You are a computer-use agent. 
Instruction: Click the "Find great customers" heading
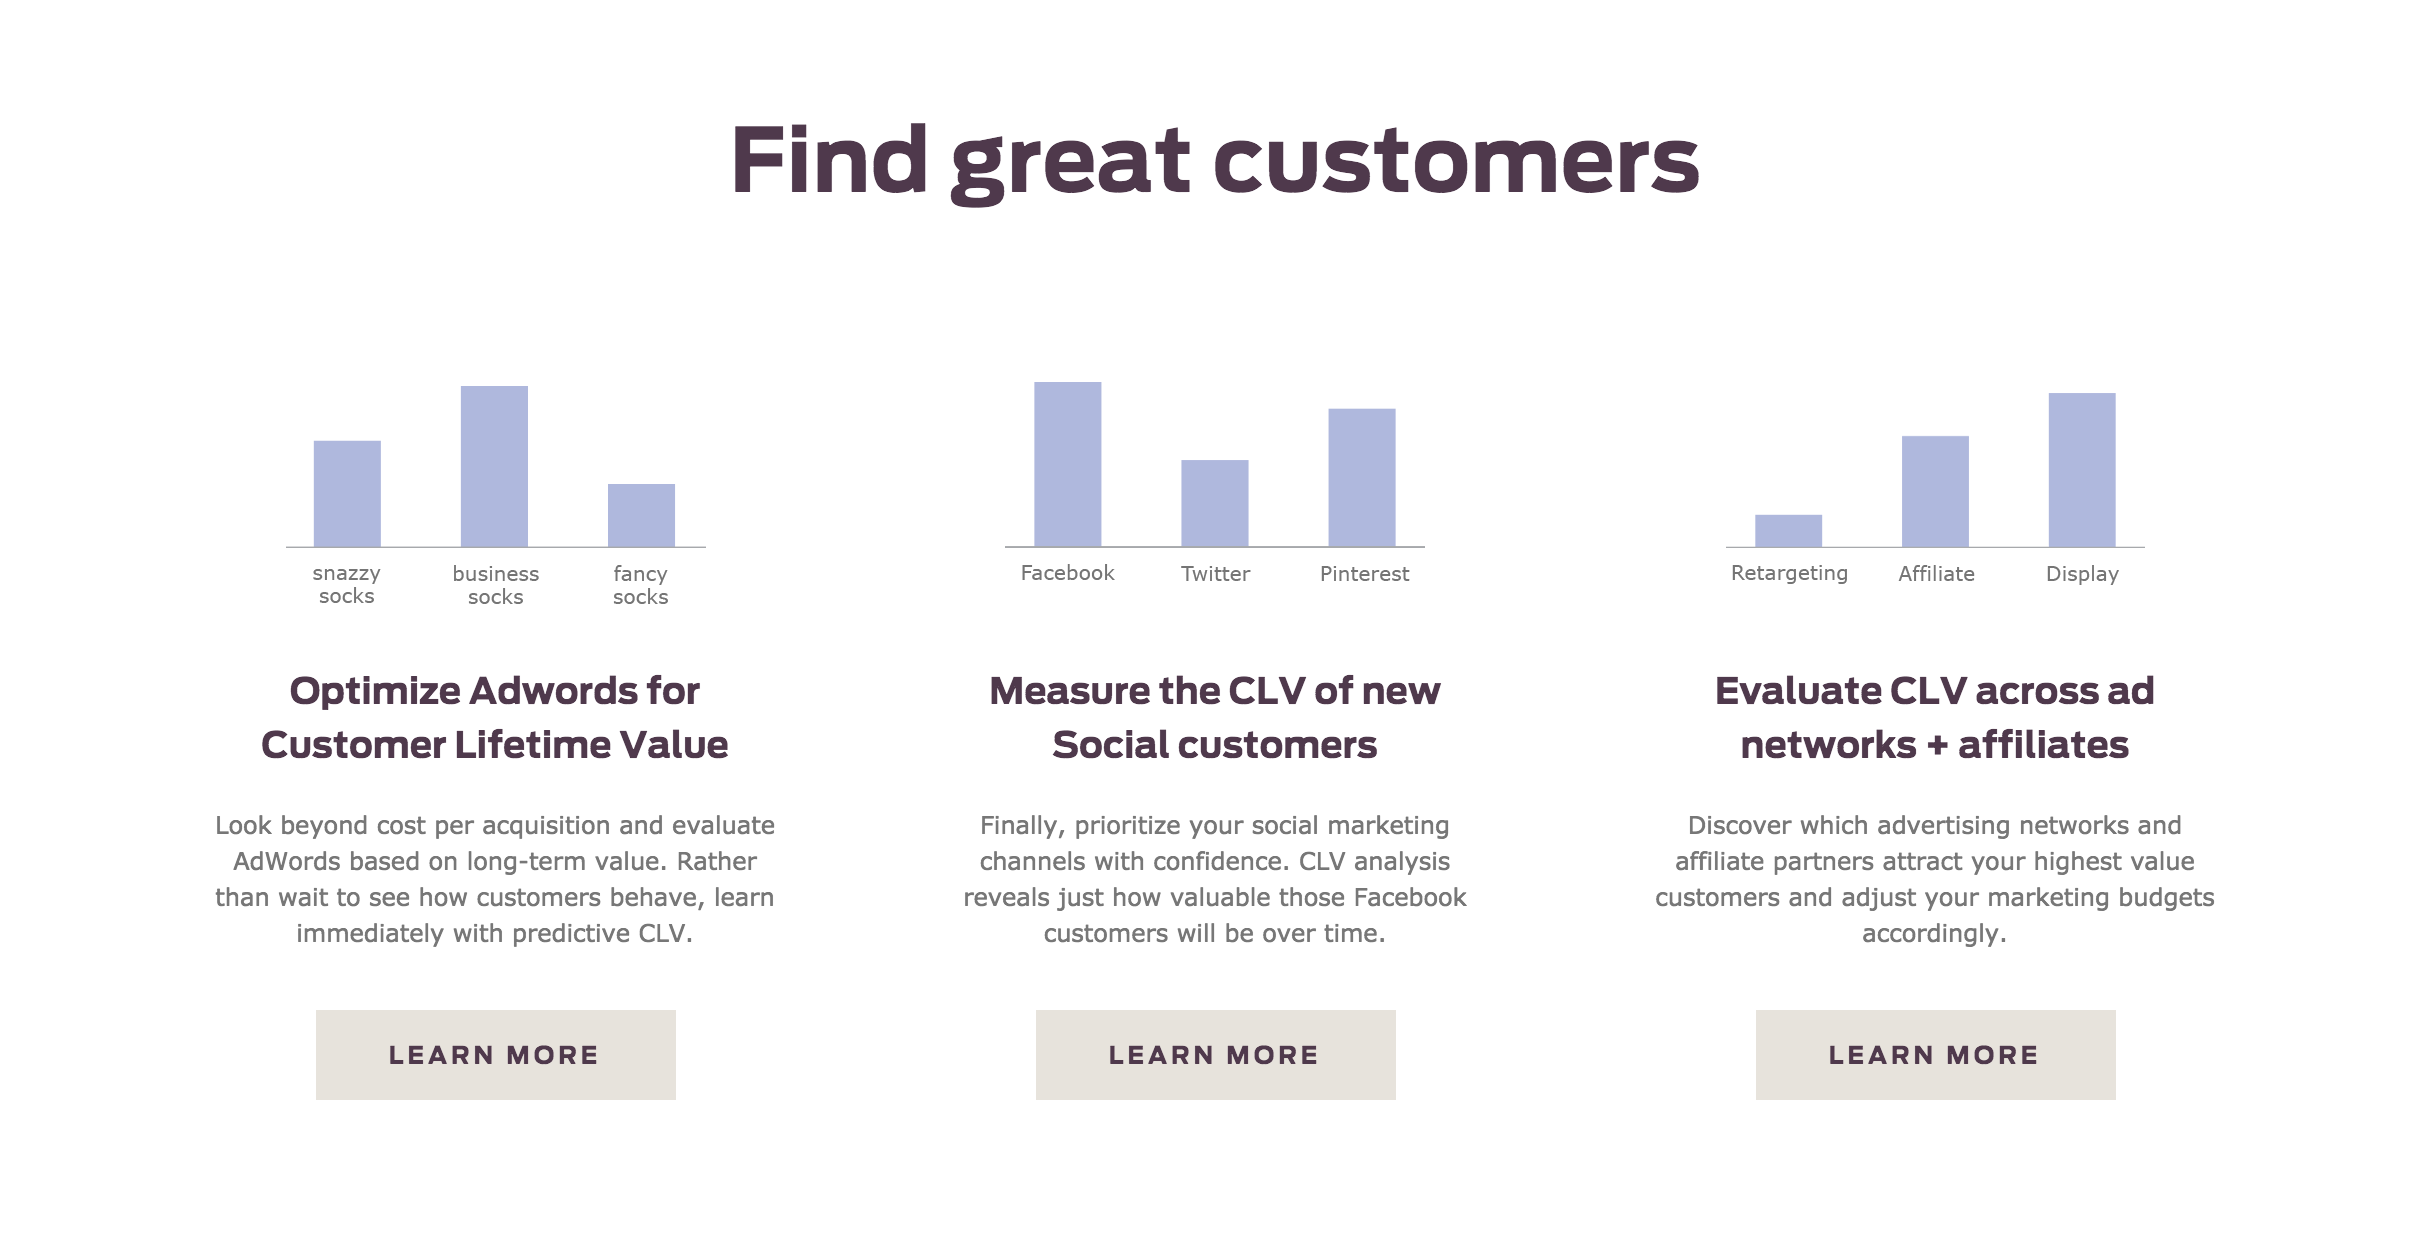[1215, 161]
